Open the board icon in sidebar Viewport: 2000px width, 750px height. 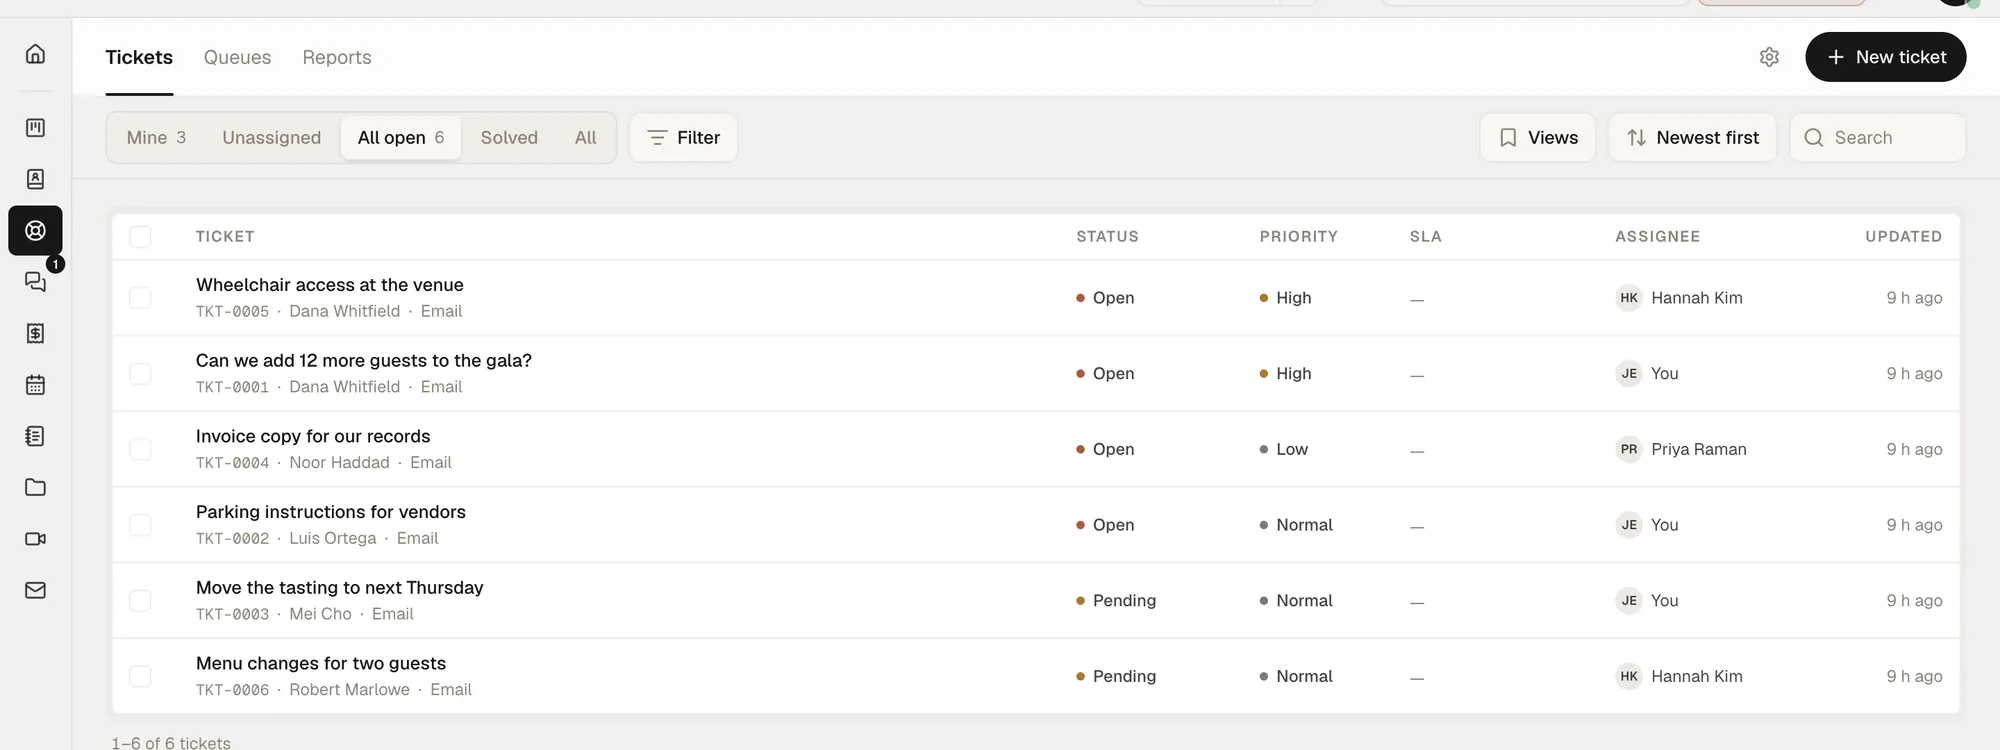35,128
